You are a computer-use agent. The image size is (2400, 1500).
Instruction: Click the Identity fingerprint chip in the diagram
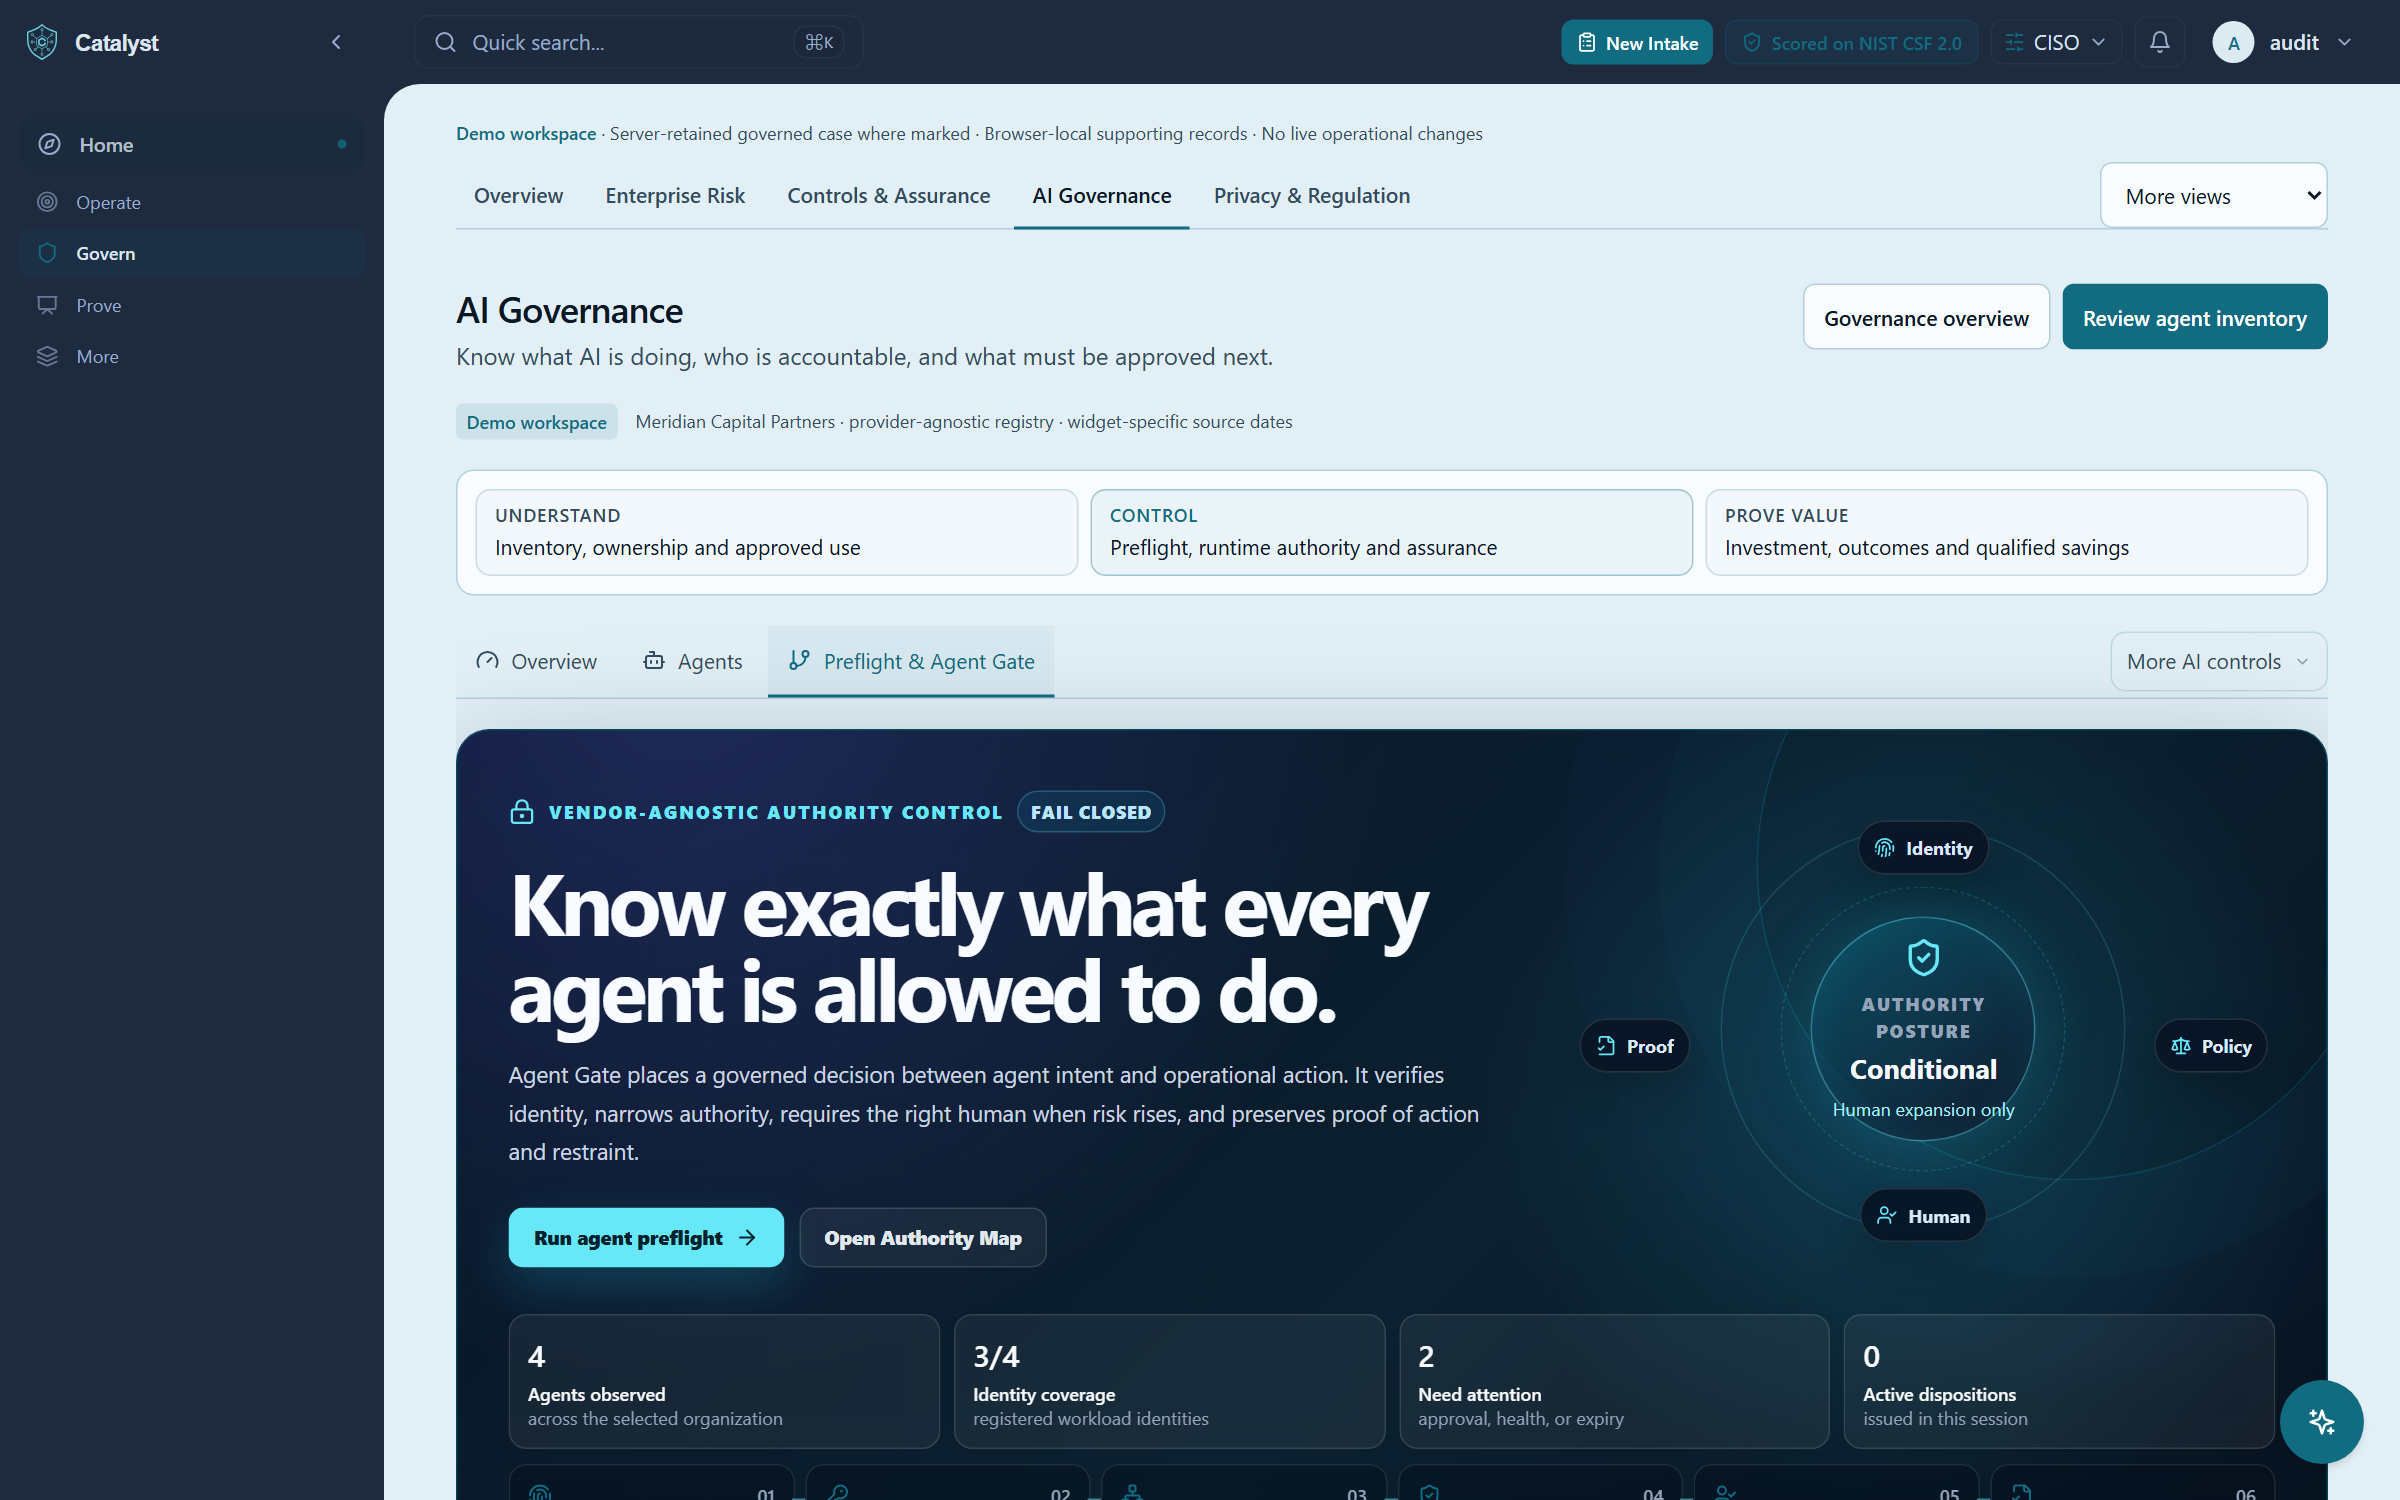(1923, 848)
